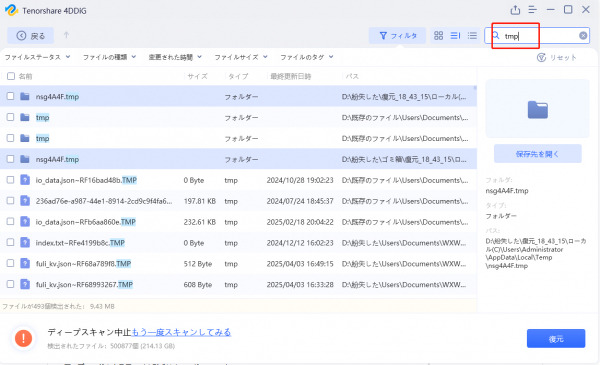Sort by the サイズ column header
Viewport: 600px width, 365px height.
click(197, 76)
